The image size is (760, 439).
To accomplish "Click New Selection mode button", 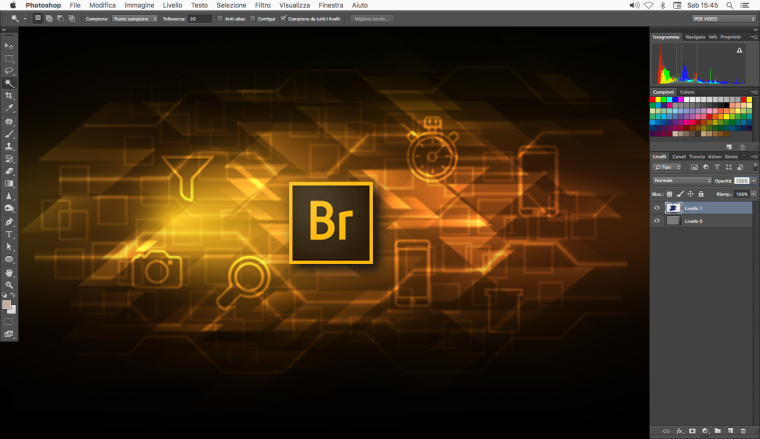I will tap(38, 18).
